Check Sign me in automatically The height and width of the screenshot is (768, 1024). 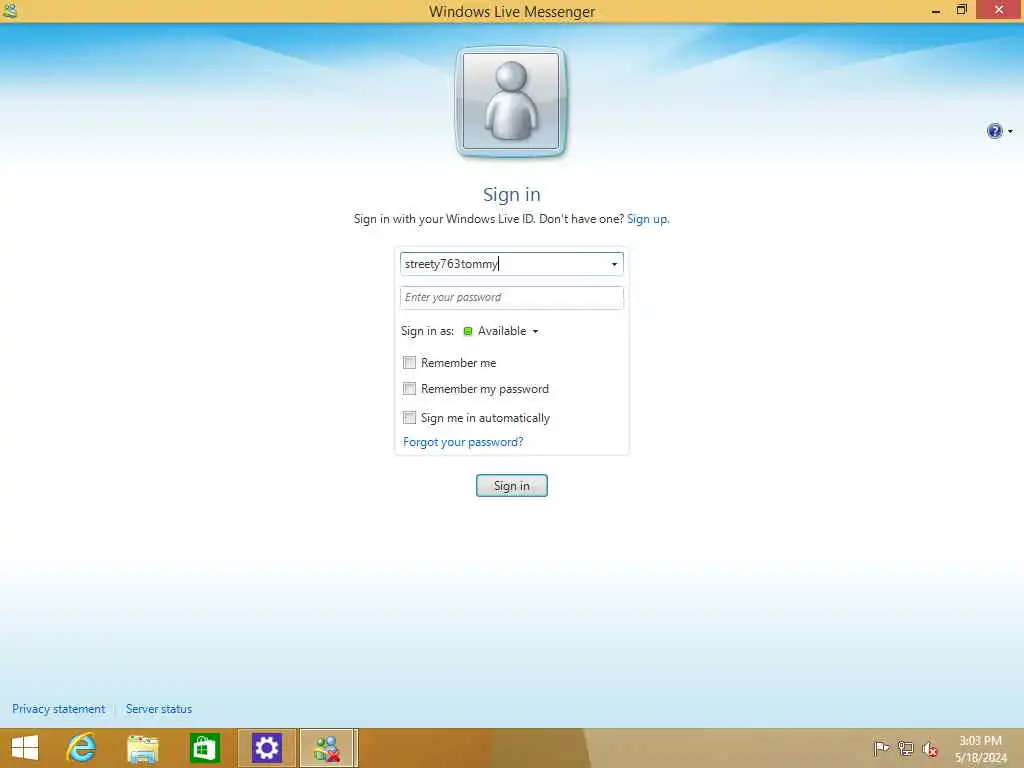(409, 417)
